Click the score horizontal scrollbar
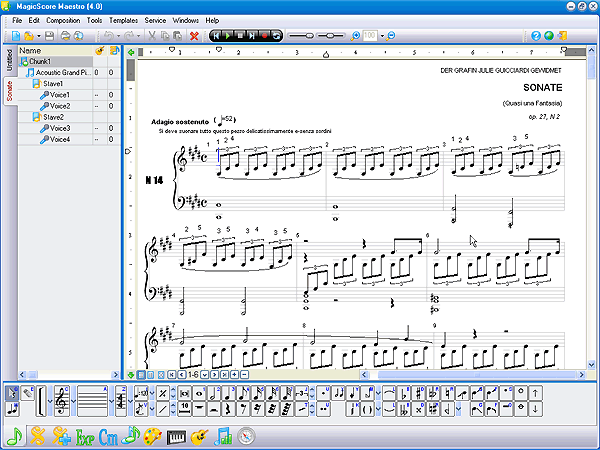 click(473, 375)
